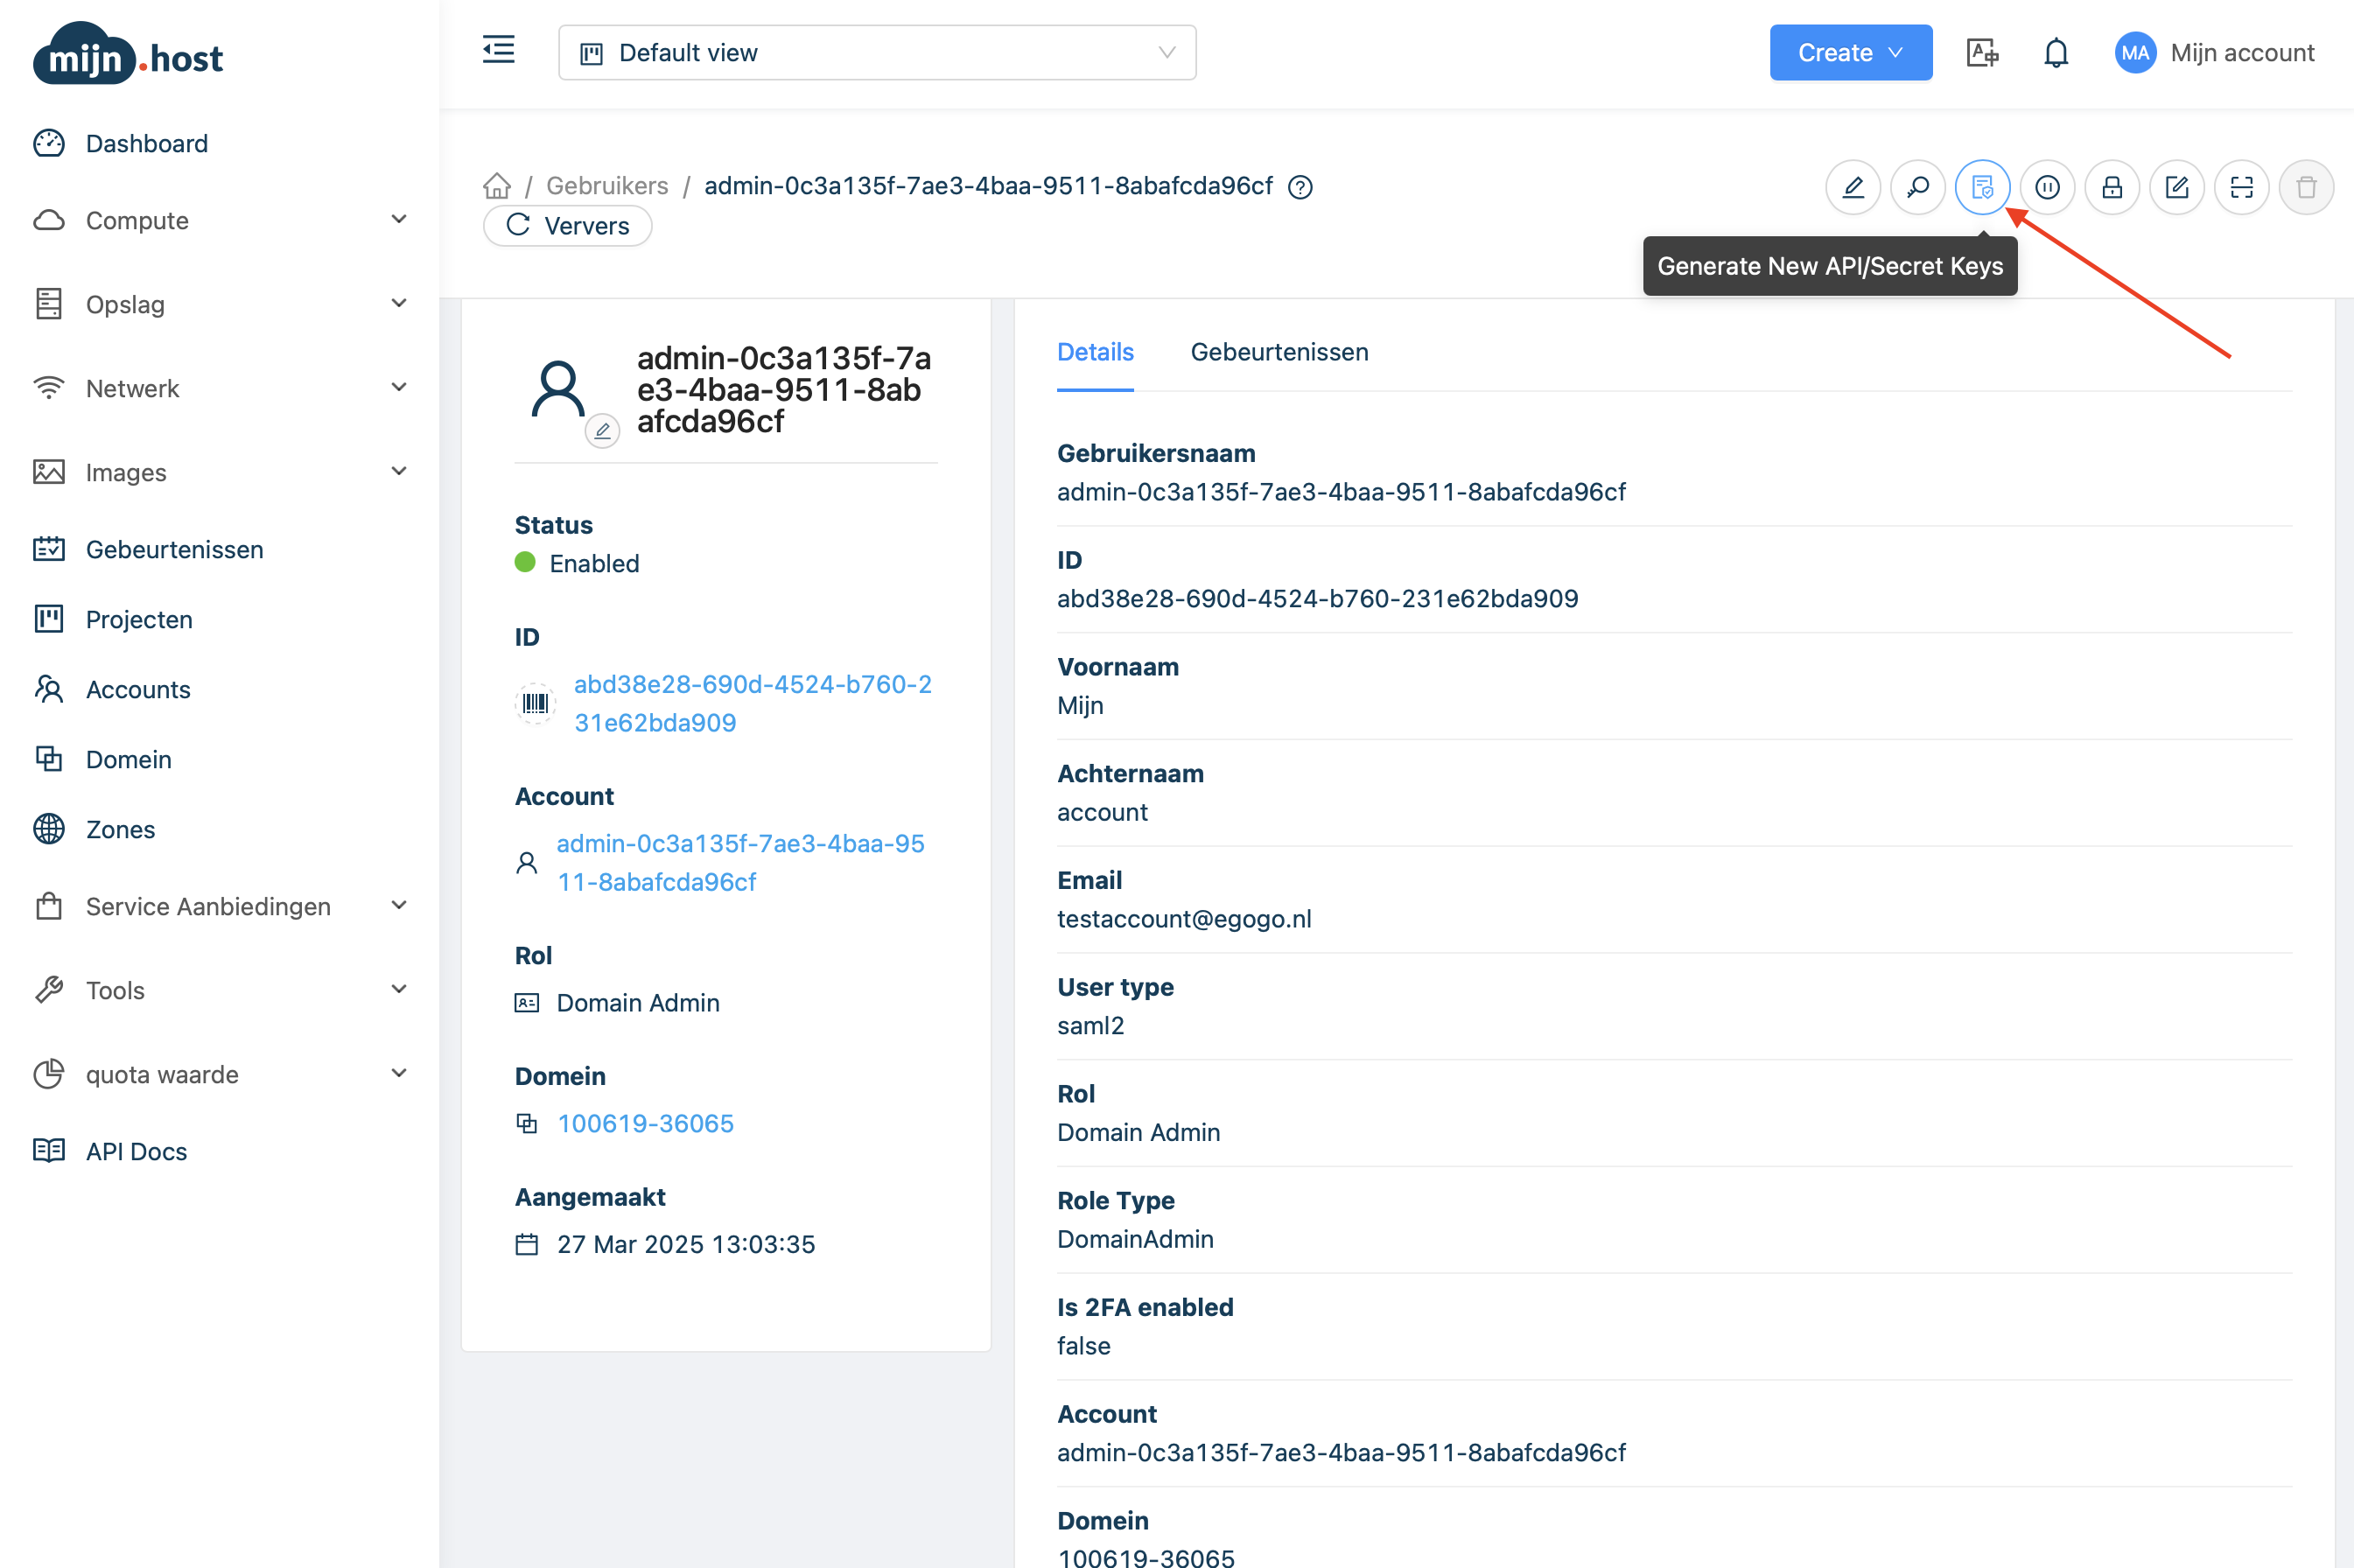
Task: Copy ID using the barcode icon
Action: [x=535, y=703]
